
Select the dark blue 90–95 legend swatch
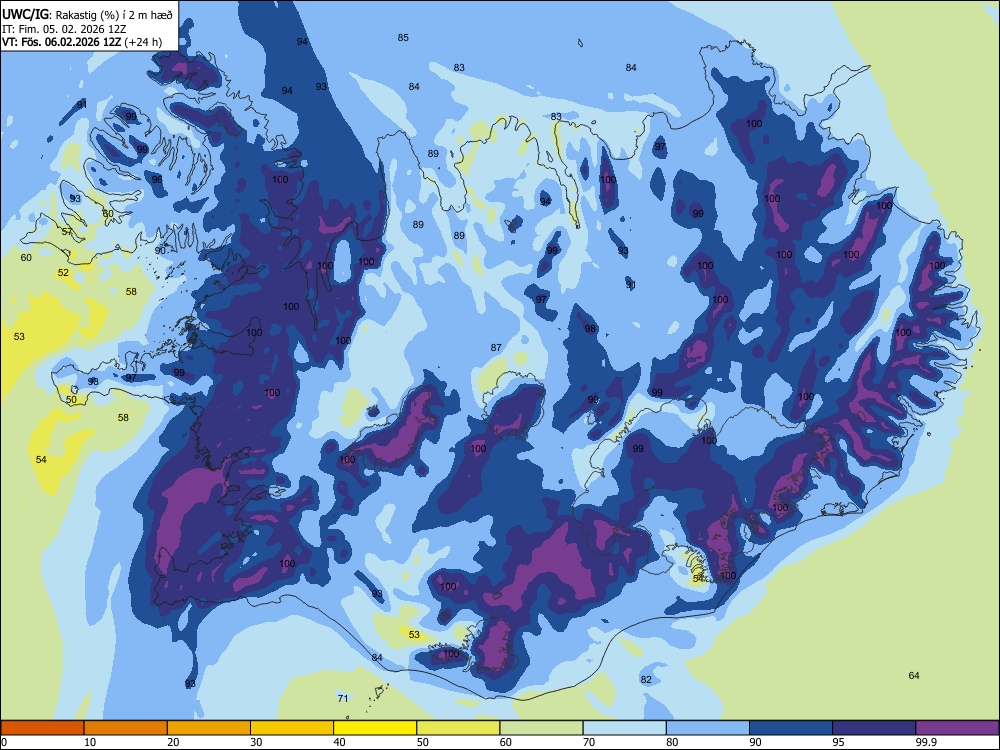pos(791,728)
